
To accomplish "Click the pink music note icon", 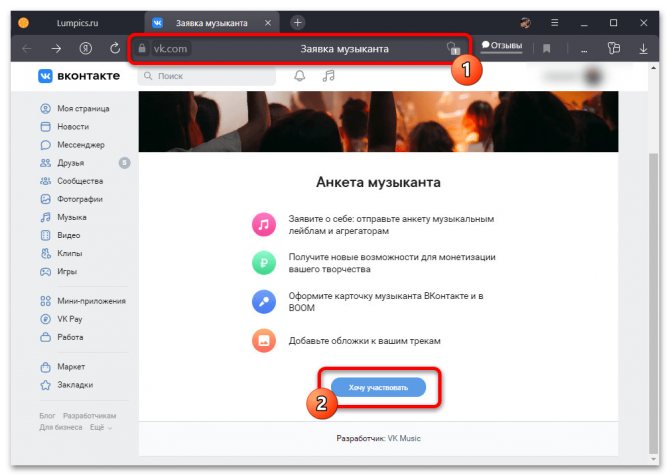I will (x=264, y=224).
